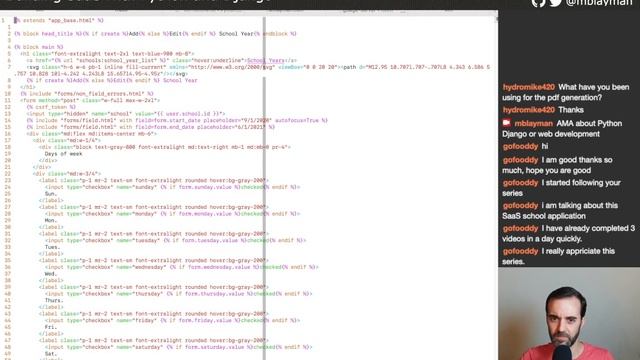Click the underlined "School Years" anchor text

[266, 60]
